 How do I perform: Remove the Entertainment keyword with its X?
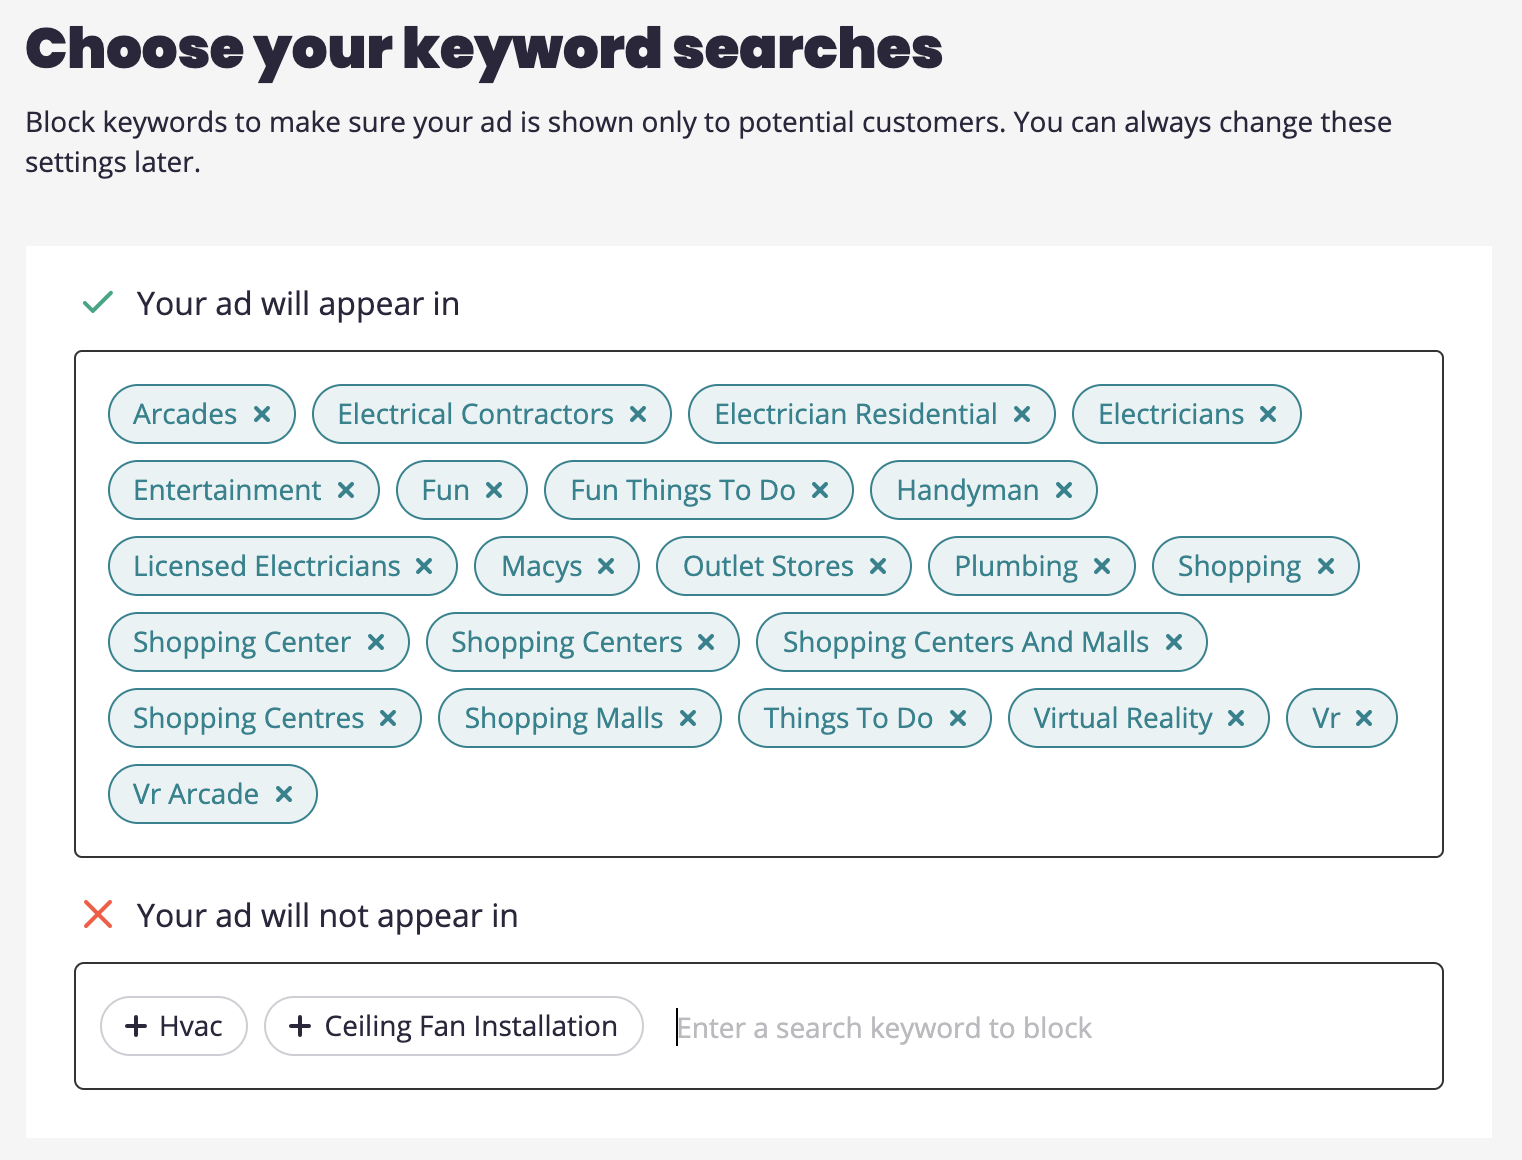pos(346,490)
